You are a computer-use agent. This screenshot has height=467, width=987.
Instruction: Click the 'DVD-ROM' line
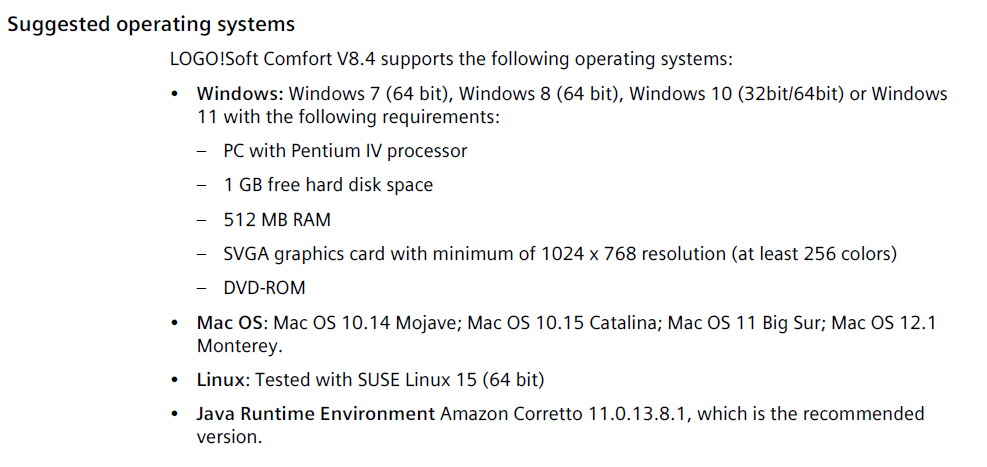click(x=265, y=288)
